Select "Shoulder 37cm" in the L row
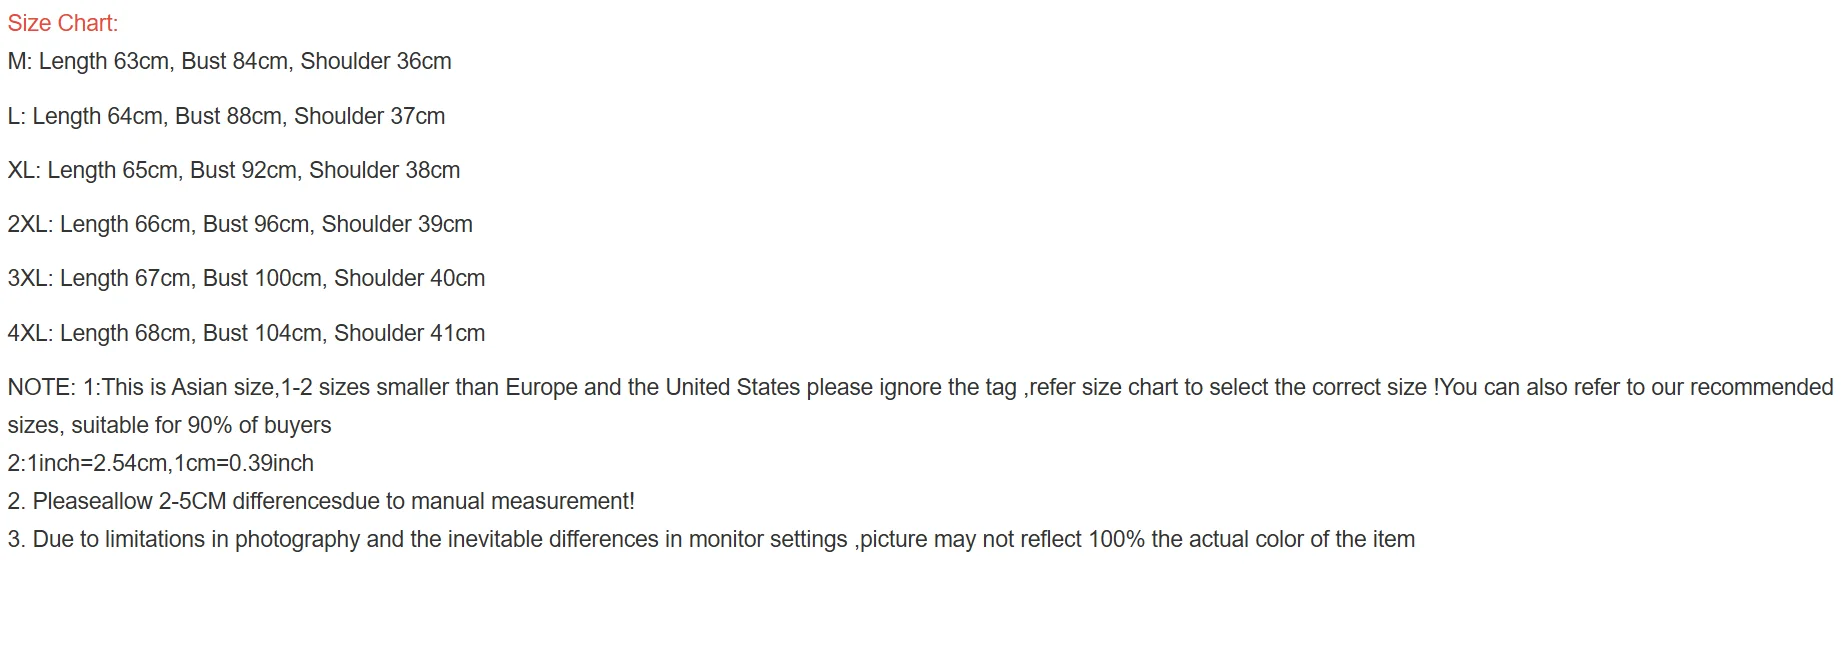Screen dimensions: 1848x662 (369, 117)
